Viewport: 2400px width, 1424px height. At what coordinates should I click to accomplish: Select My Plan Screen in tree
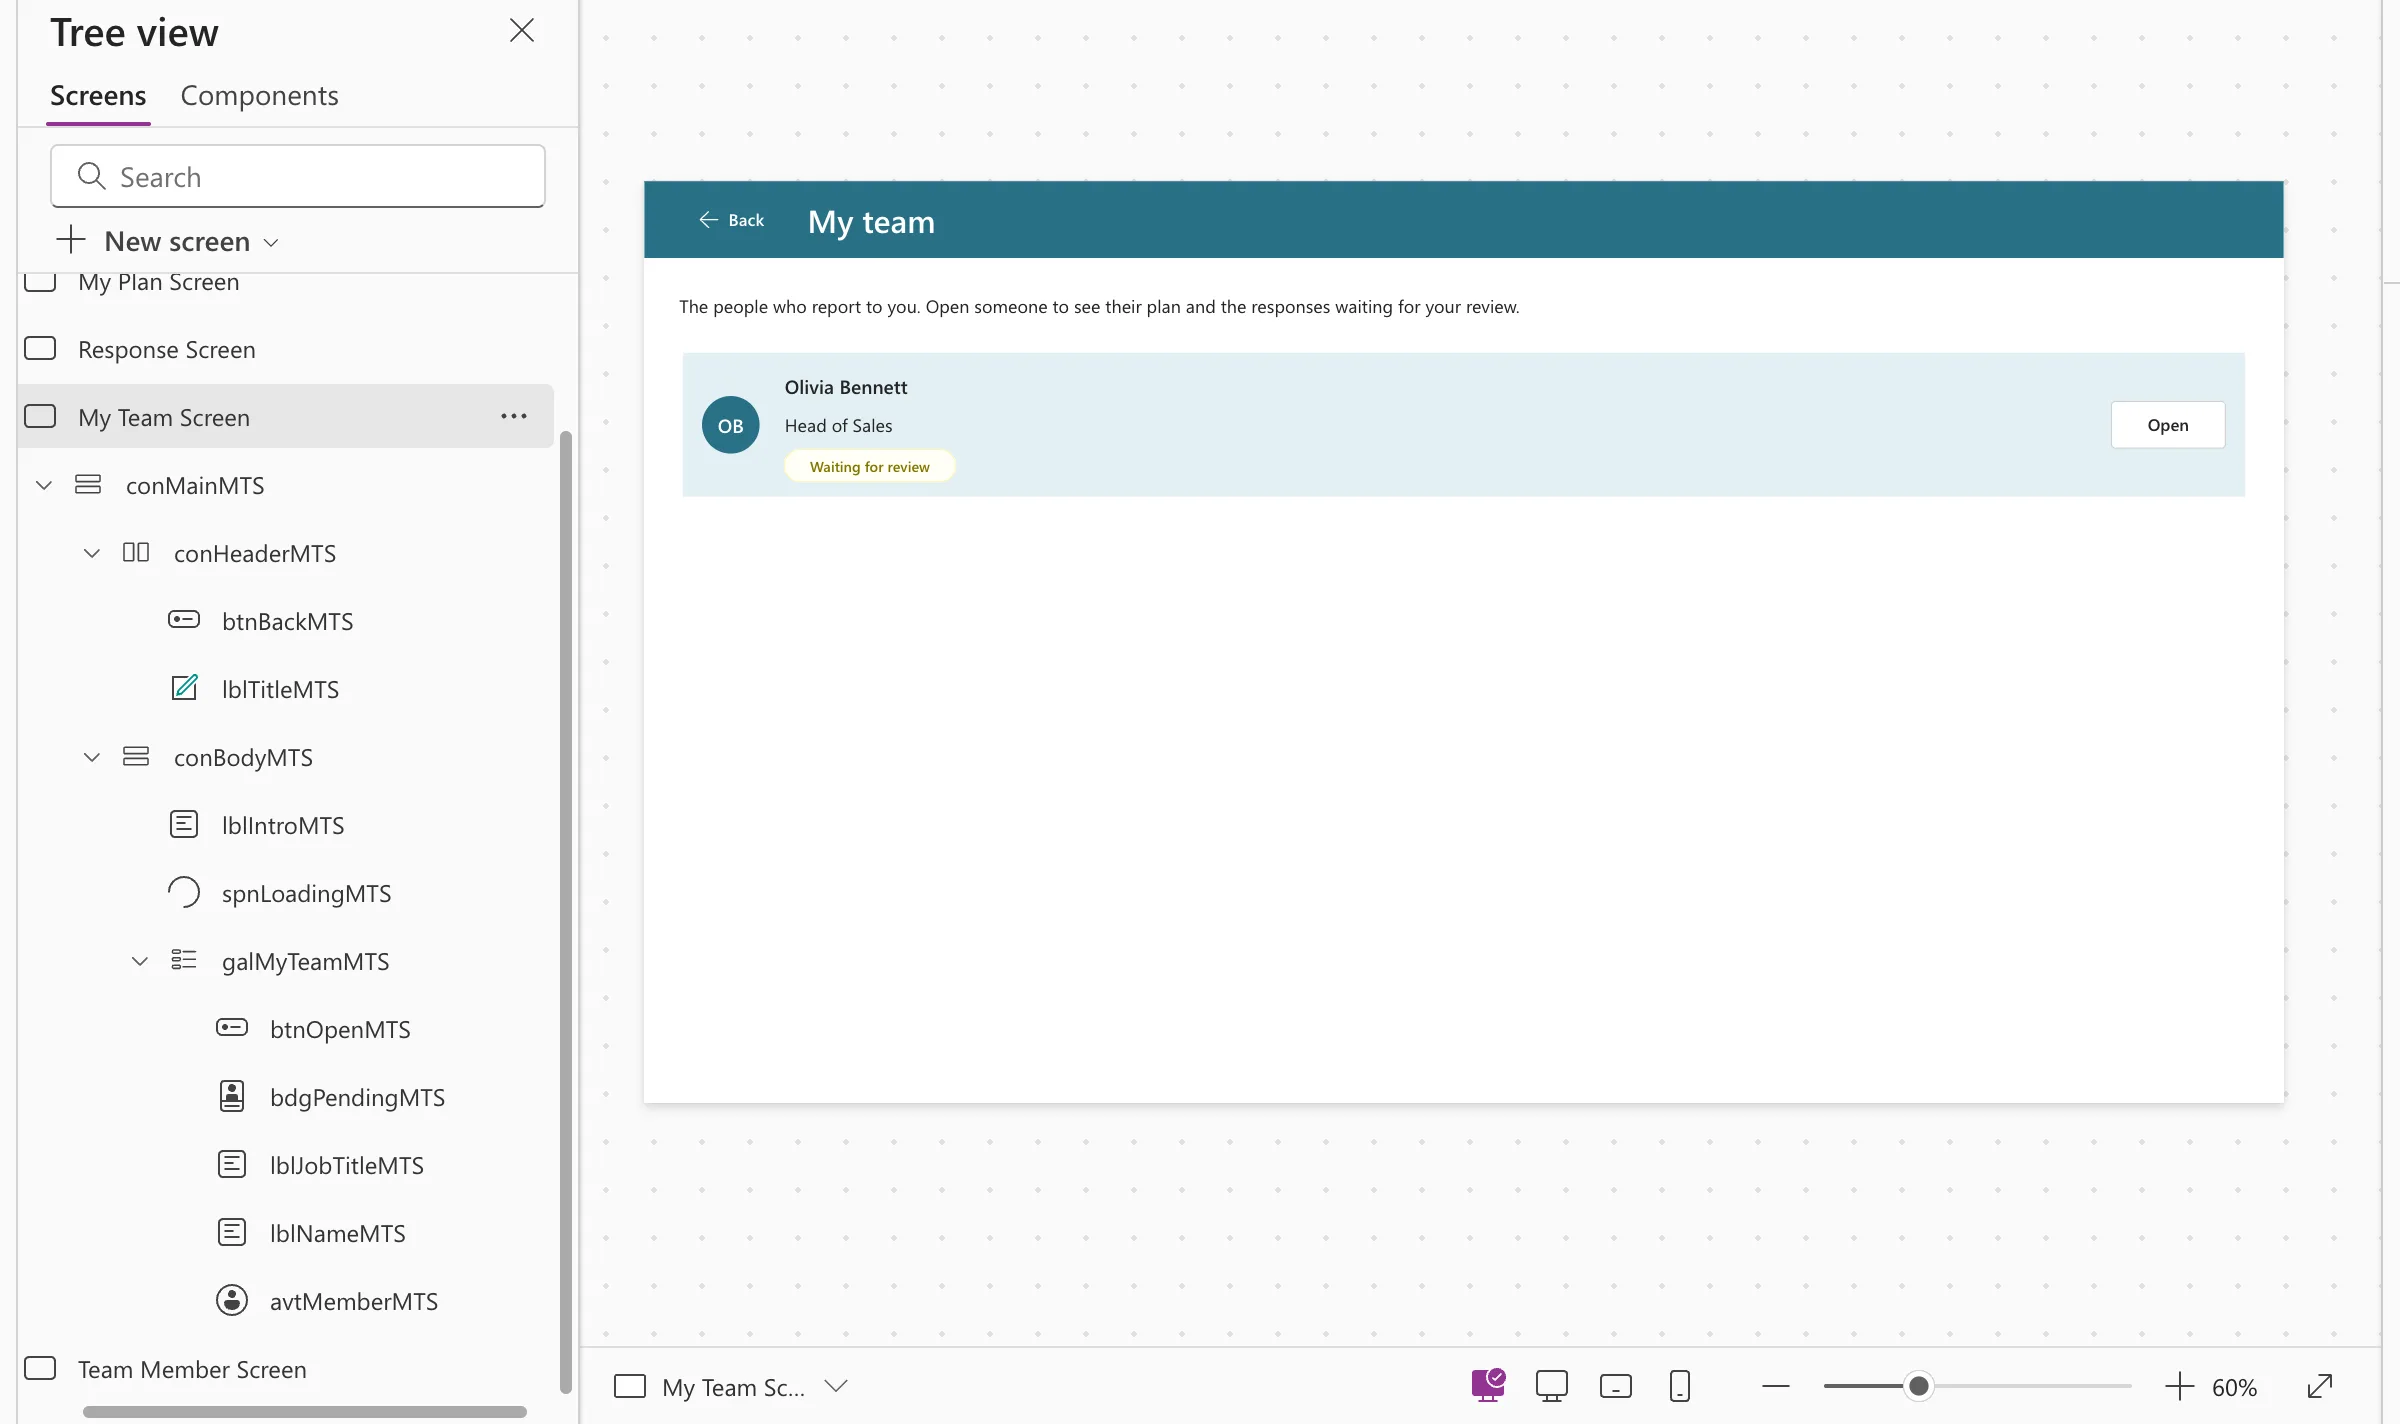tap(158, 282)
